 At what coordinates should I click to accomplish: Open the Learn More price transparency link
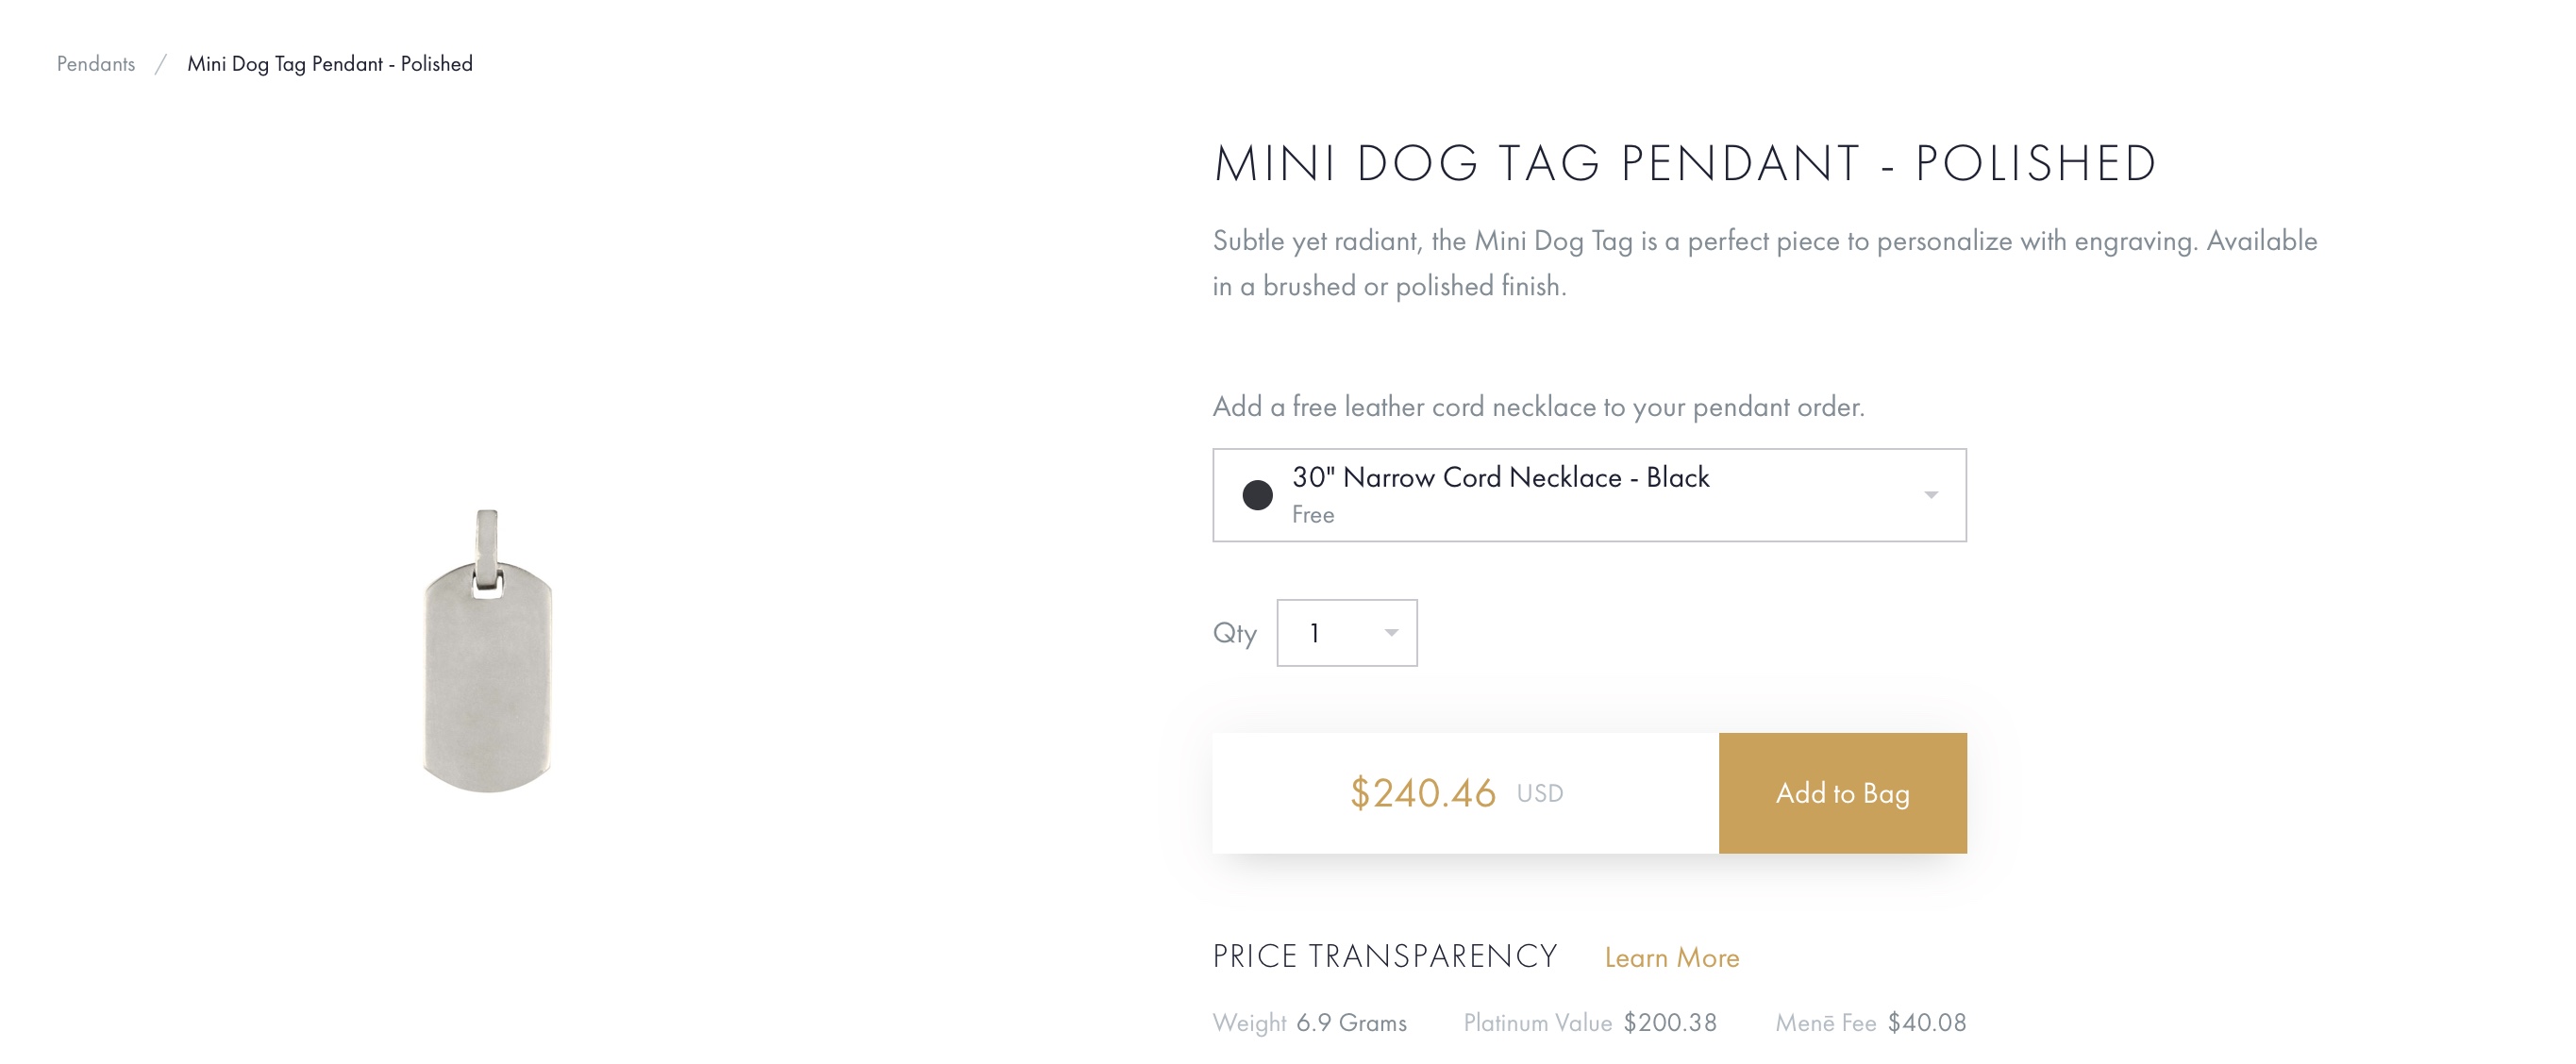coord(1671,957)
